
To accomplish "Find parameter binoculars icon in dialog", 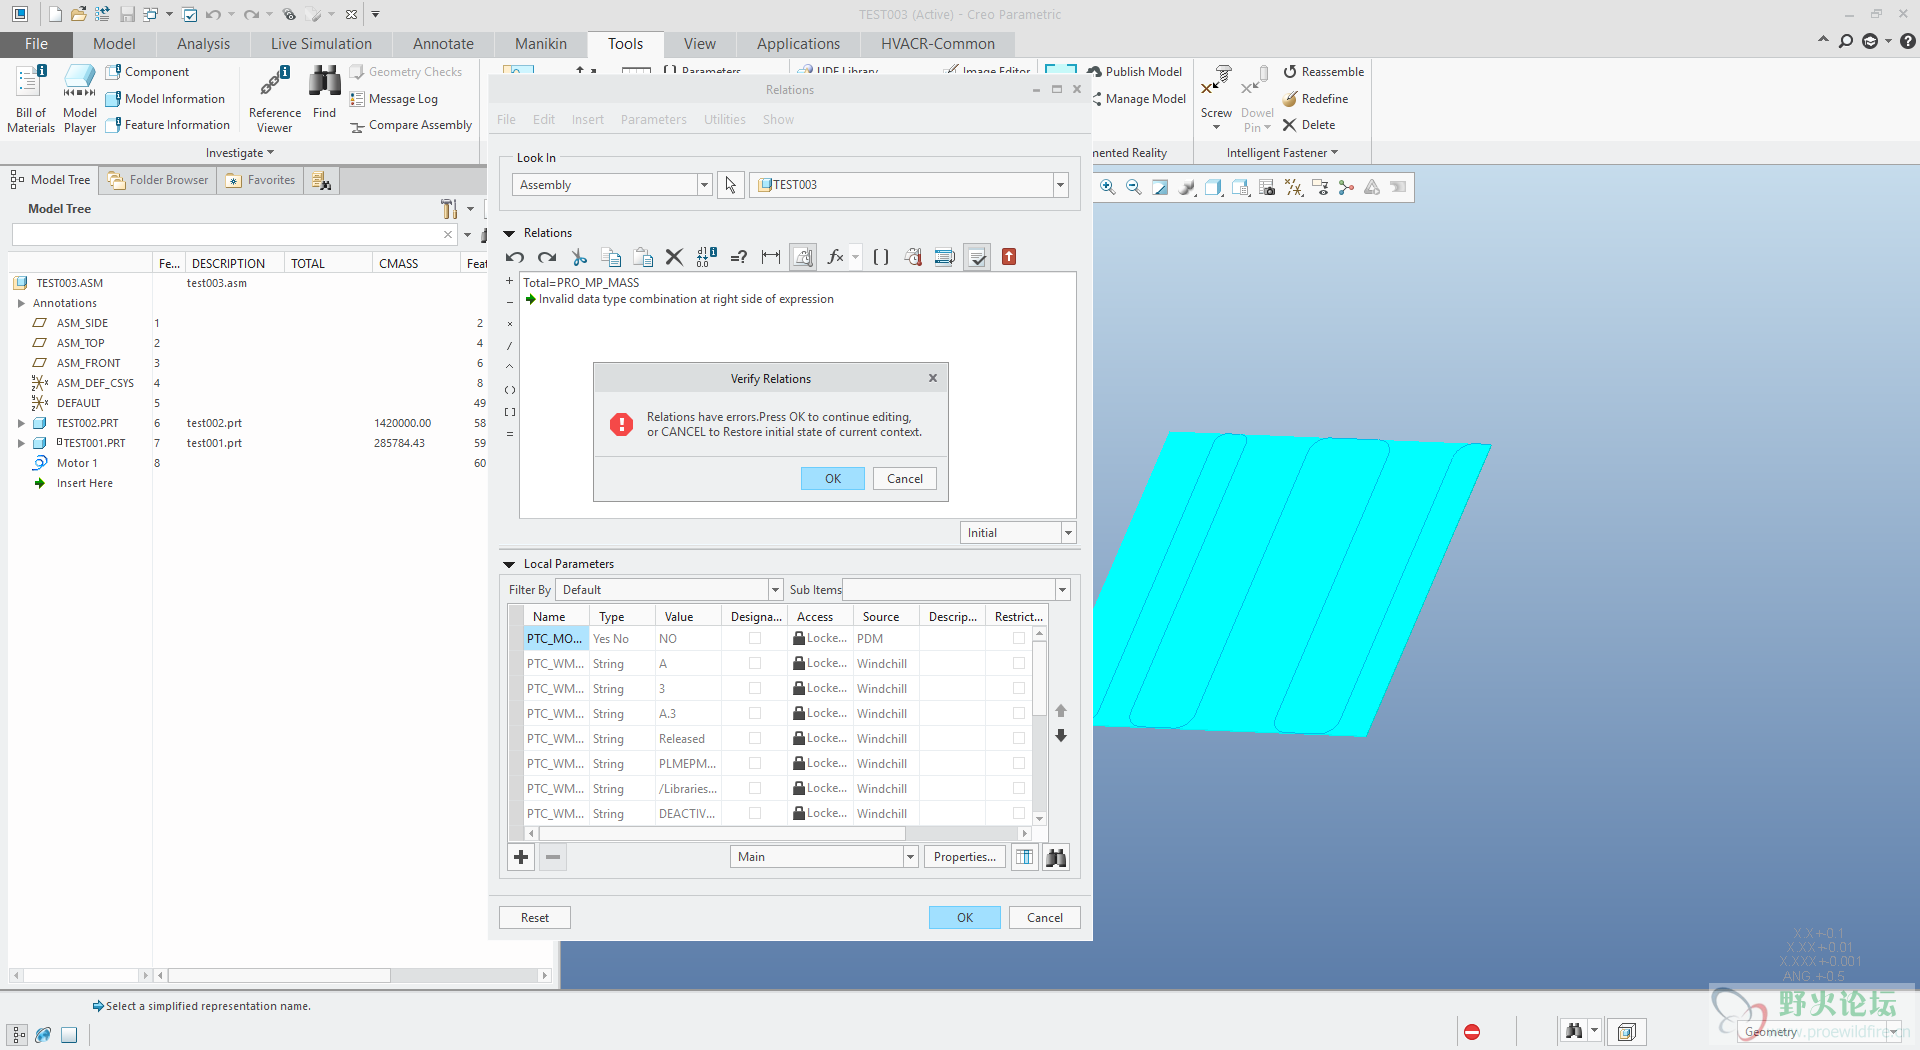I will click(x=1056, y=857).
